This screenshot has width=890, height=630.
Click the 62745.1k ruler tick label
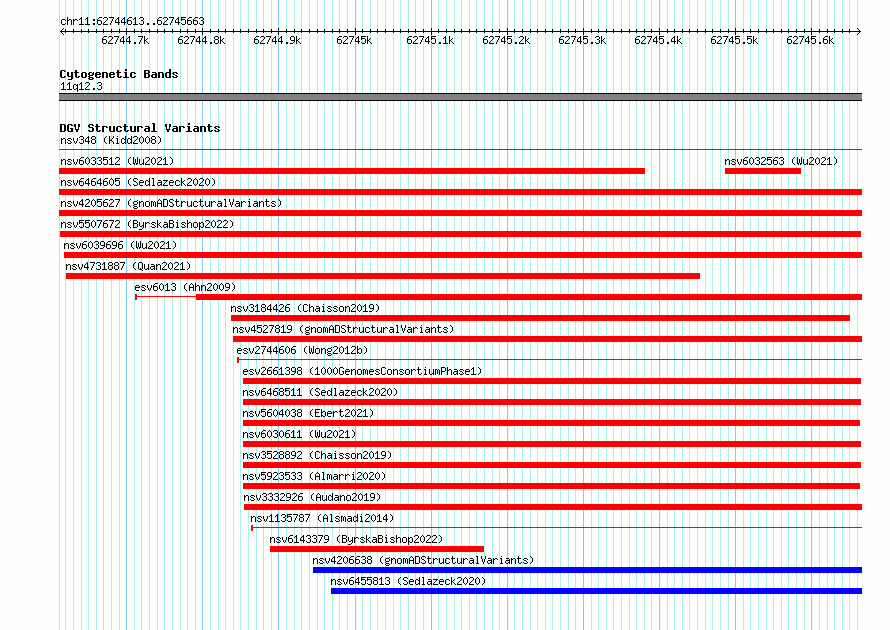click(x=430, y=40)
